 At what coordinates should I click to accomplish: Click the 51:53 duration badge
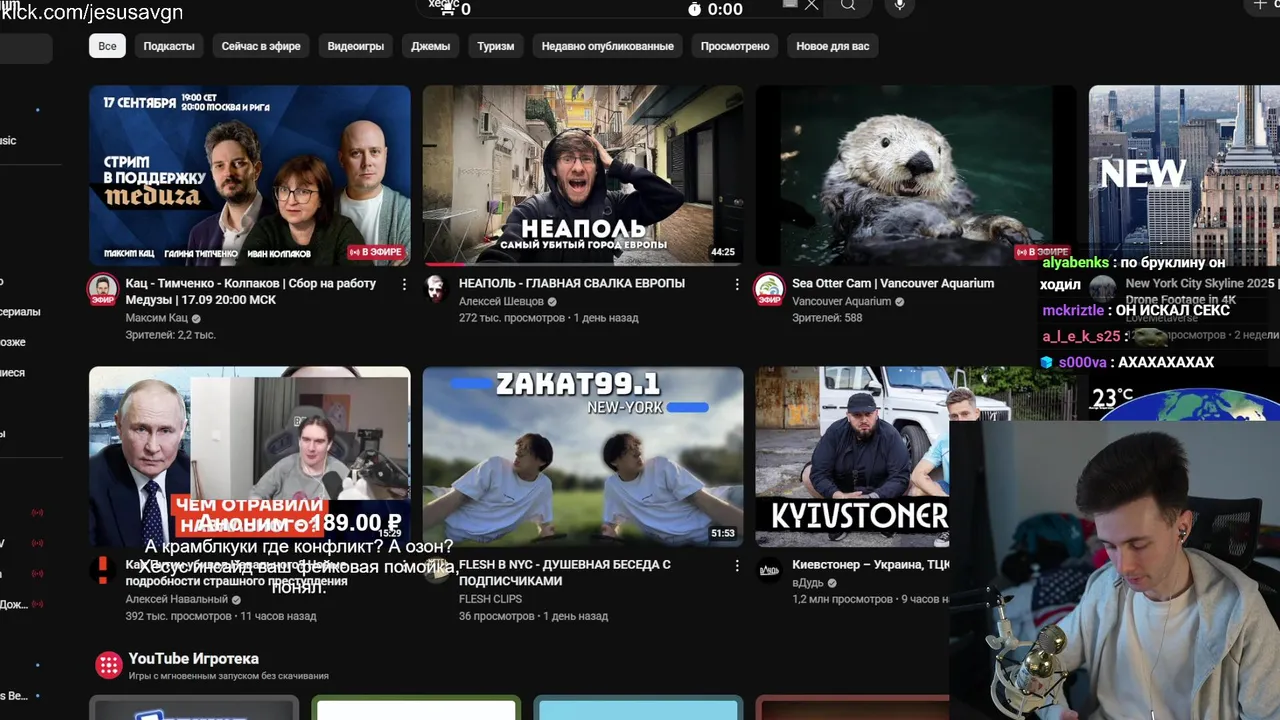tap(722, 533)
